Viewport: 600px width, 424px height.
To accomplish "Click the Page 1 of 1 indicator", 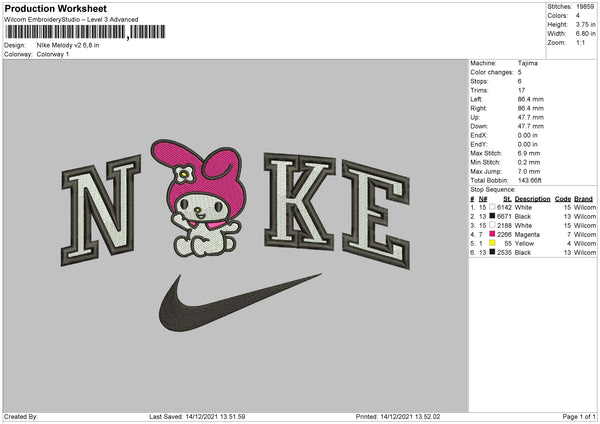I will [579, 416].
